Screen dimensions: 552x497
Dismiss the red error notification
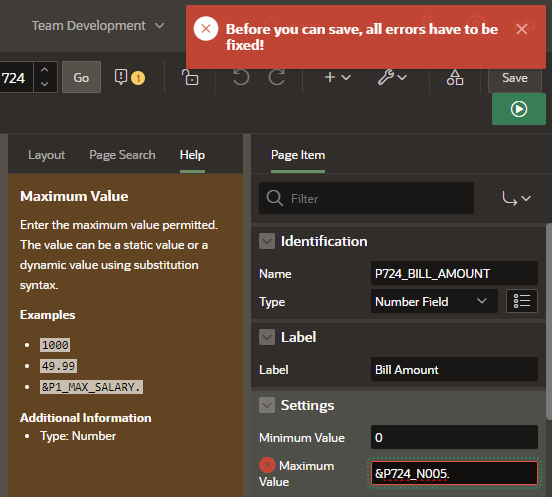pyautogui.click(x=521, y=29)
